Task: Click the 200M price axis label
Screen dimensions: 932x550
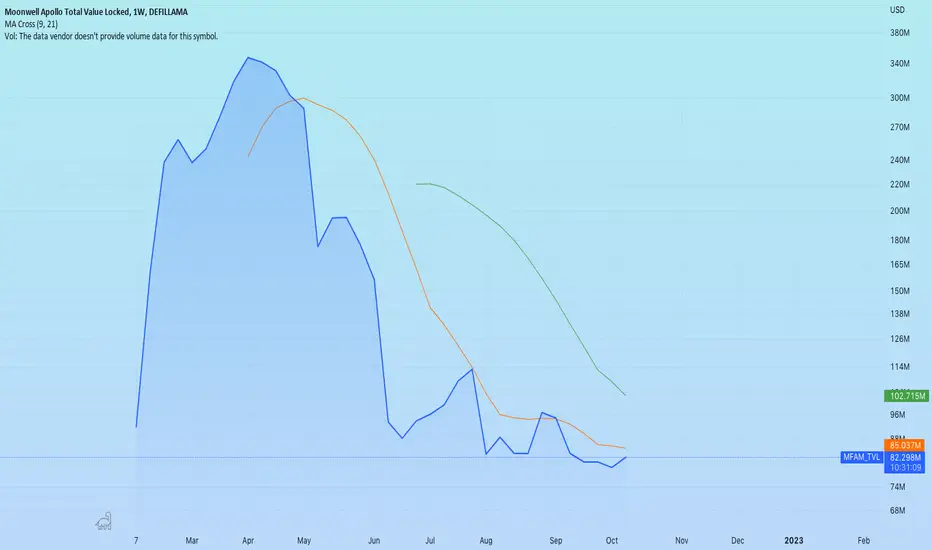Action: [x=899, y=210]
